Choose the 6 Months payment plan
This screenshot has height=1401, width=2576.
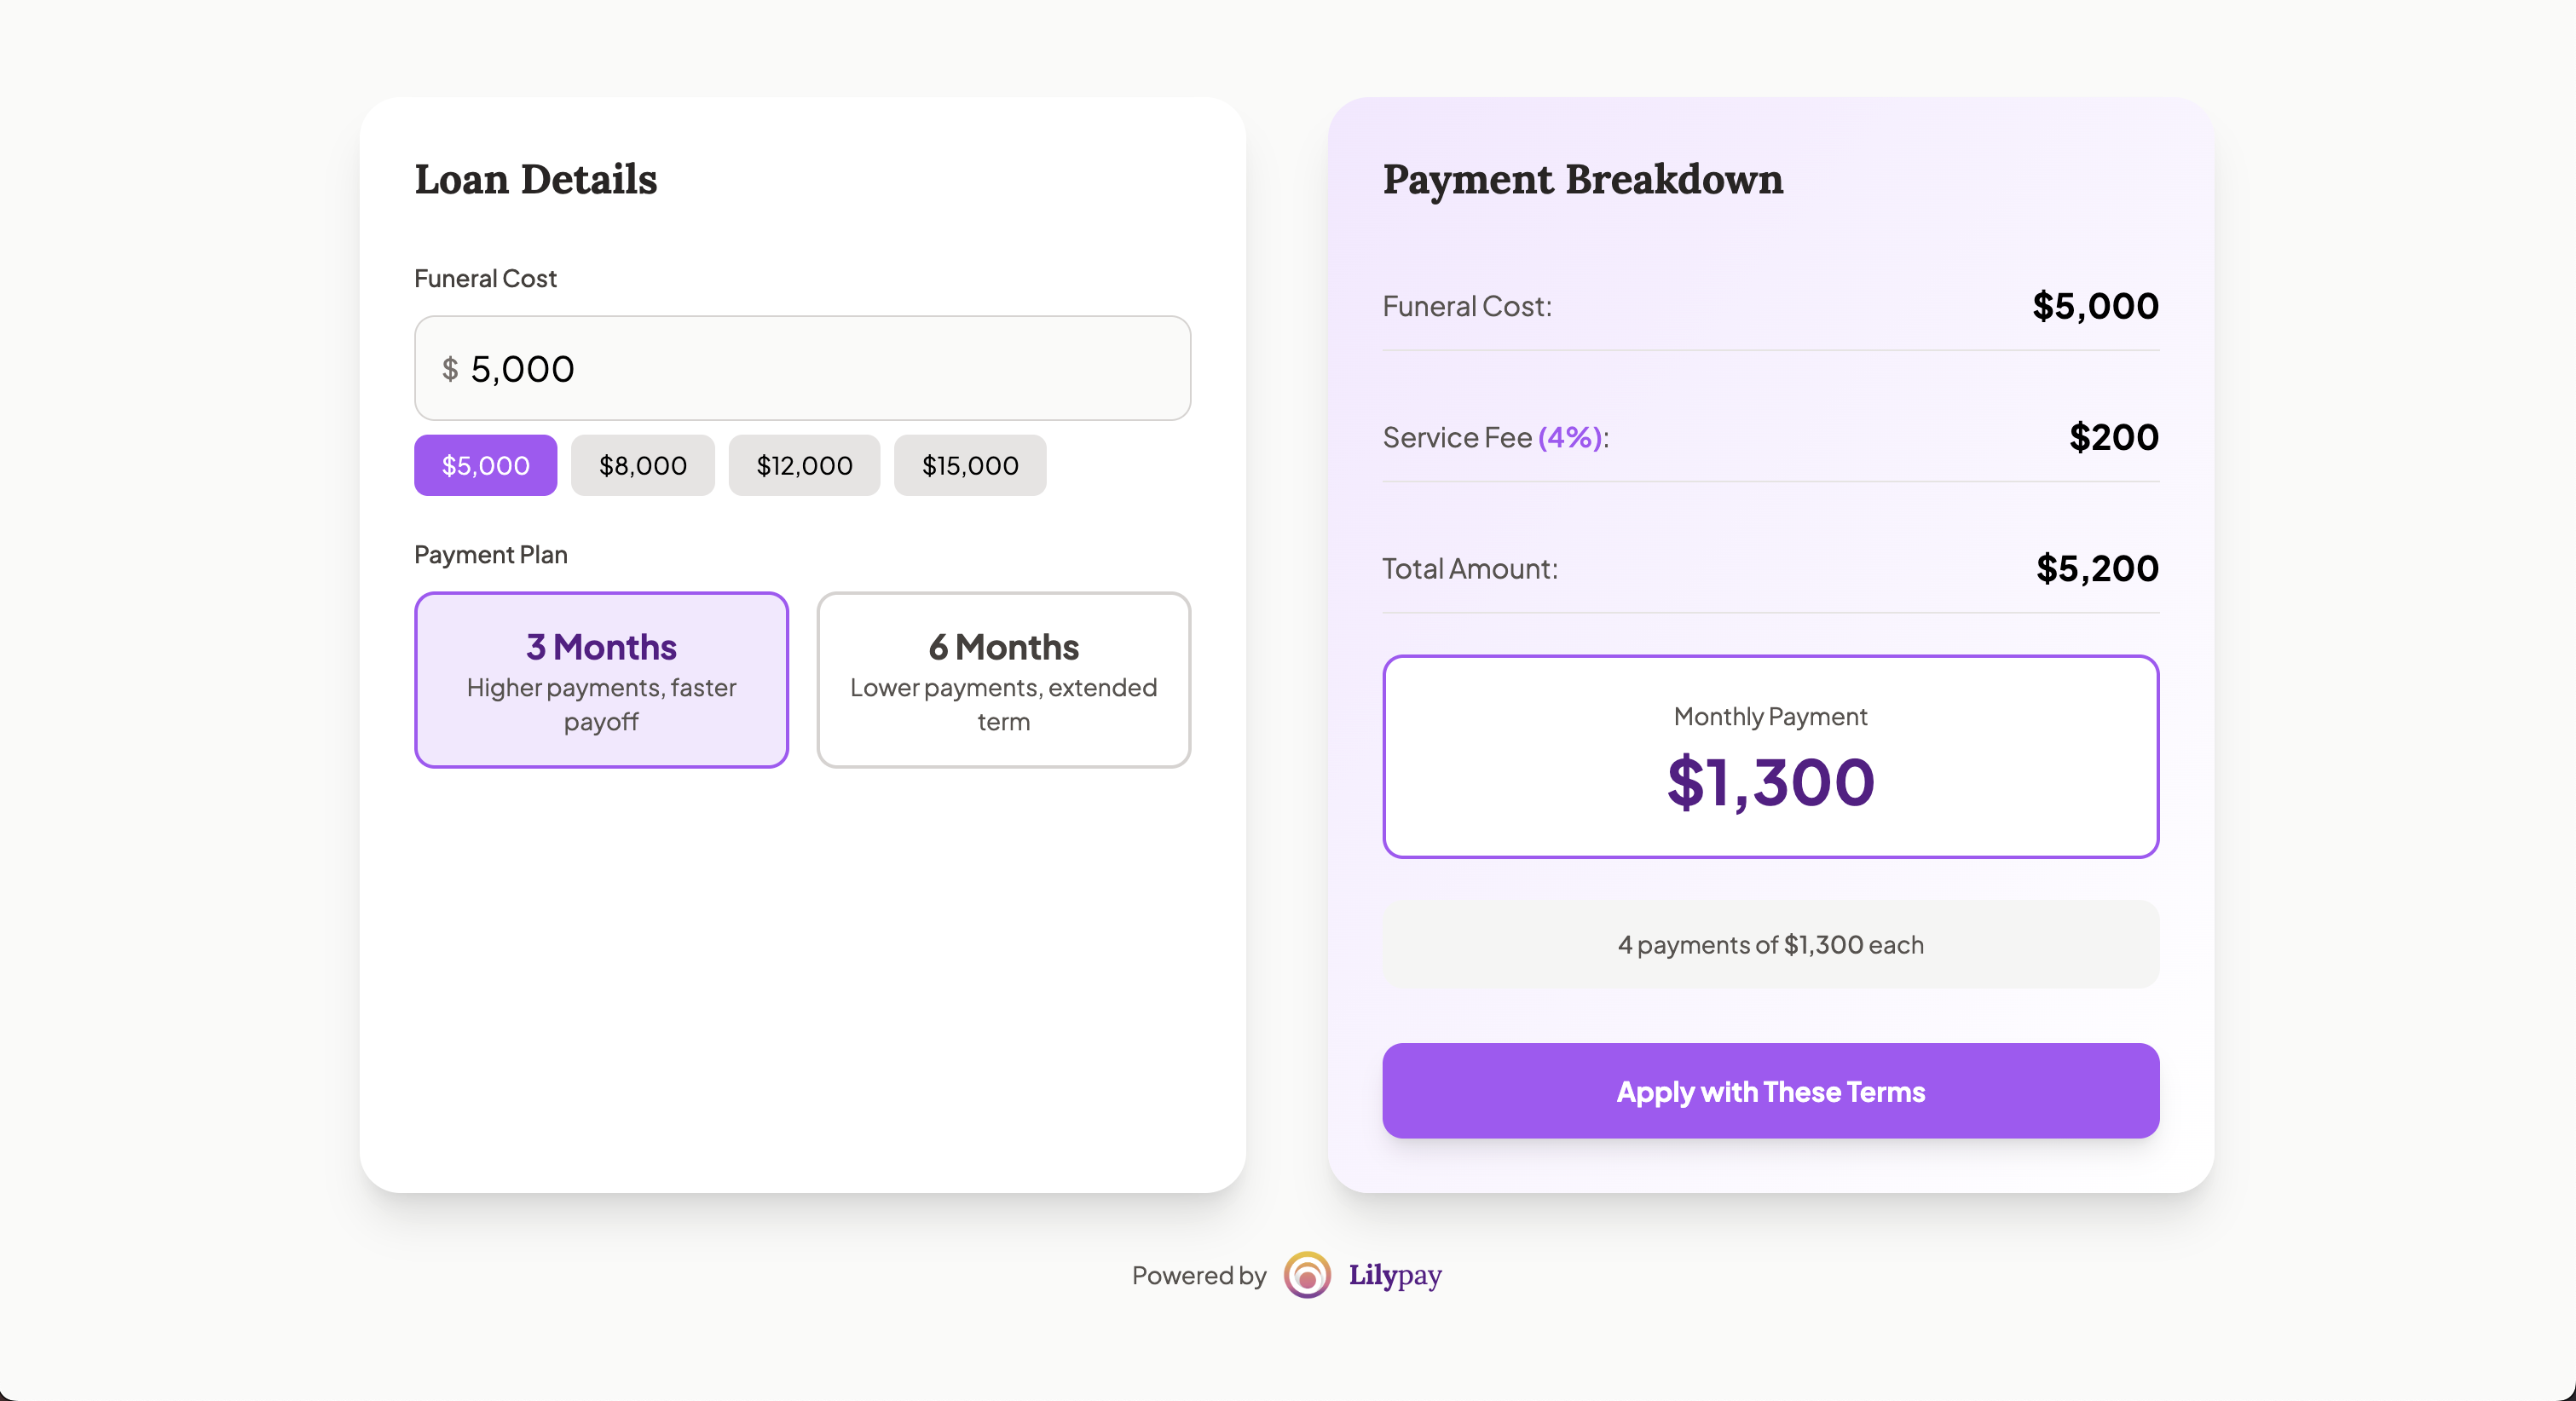[1002, 680]
